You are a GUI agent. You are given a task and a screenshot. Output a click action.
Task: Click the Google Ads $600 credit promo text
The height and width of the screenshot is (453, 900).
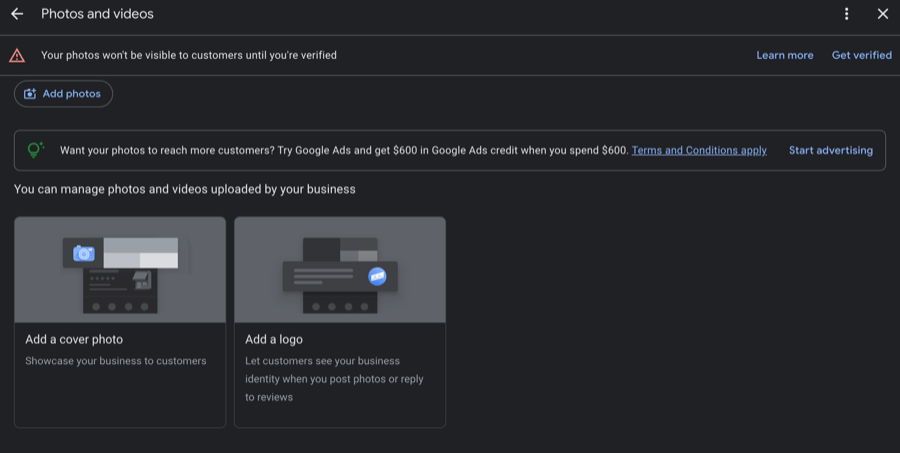344,150
